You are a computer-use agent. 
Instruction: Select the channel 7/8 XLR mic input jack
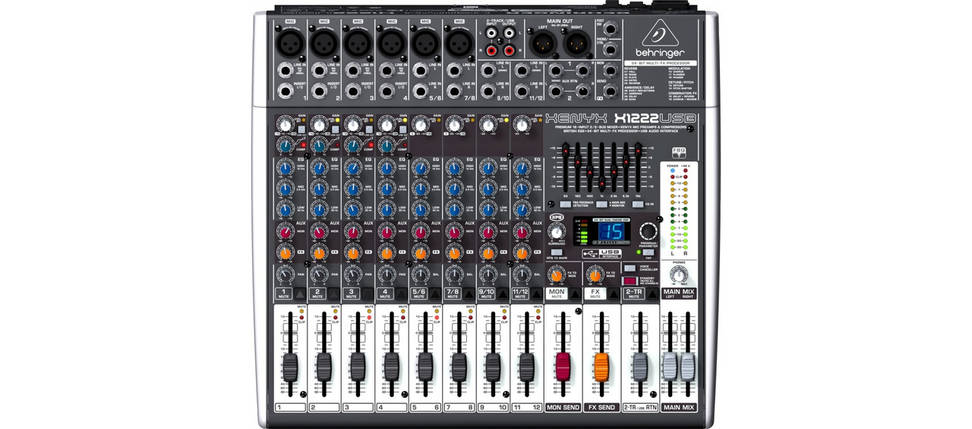[459, 43]
